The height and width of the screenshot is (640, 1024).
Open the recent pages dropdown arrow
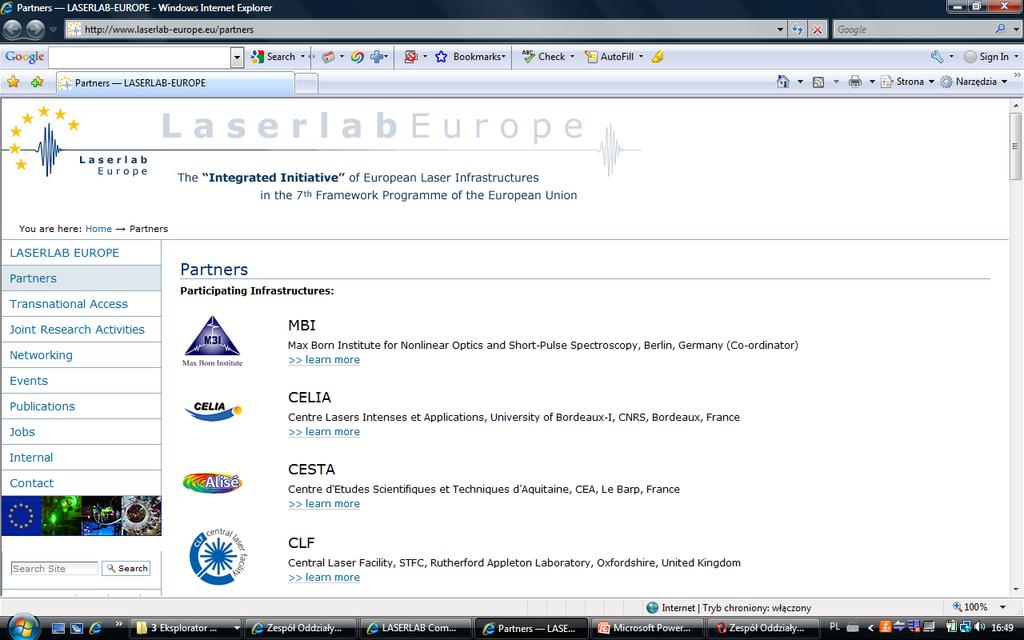(53, 29)
